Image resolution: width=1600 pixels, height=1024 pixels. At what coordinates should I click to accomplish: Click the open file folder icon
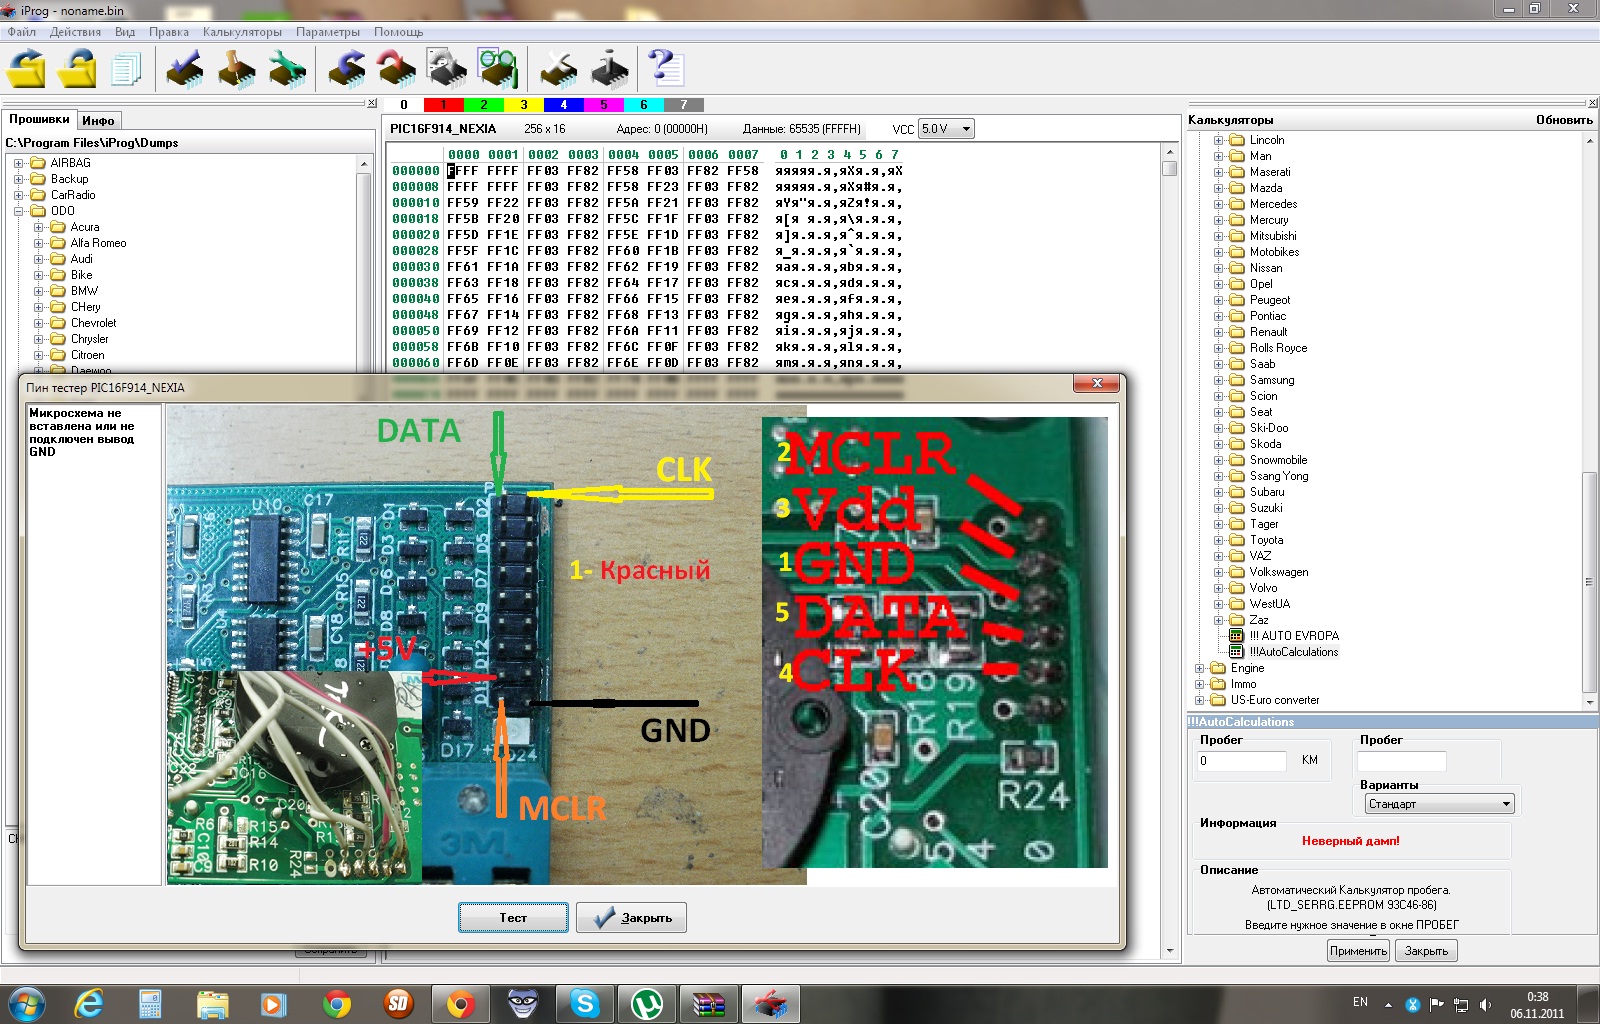(27, 70)
